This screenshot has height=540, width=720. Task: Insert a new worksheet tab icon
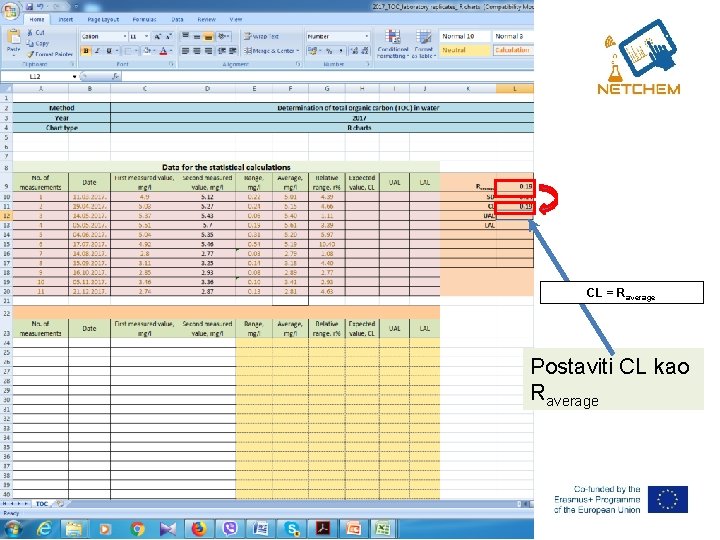[60, 504]
